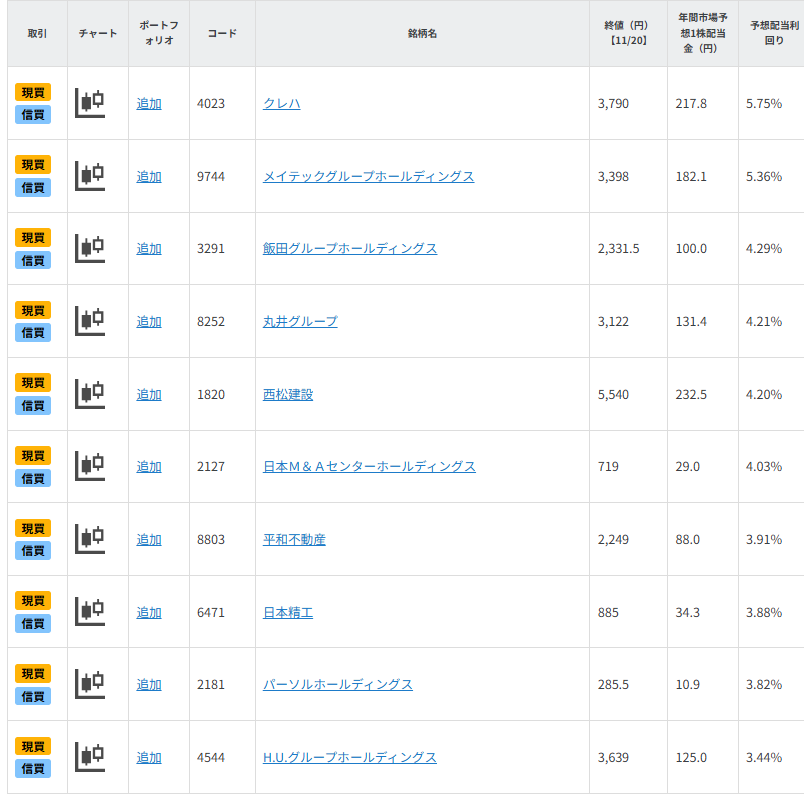Click 信買 button for 丸井グループ
Viewport: 804px width, 807px height.
point(33,333)
